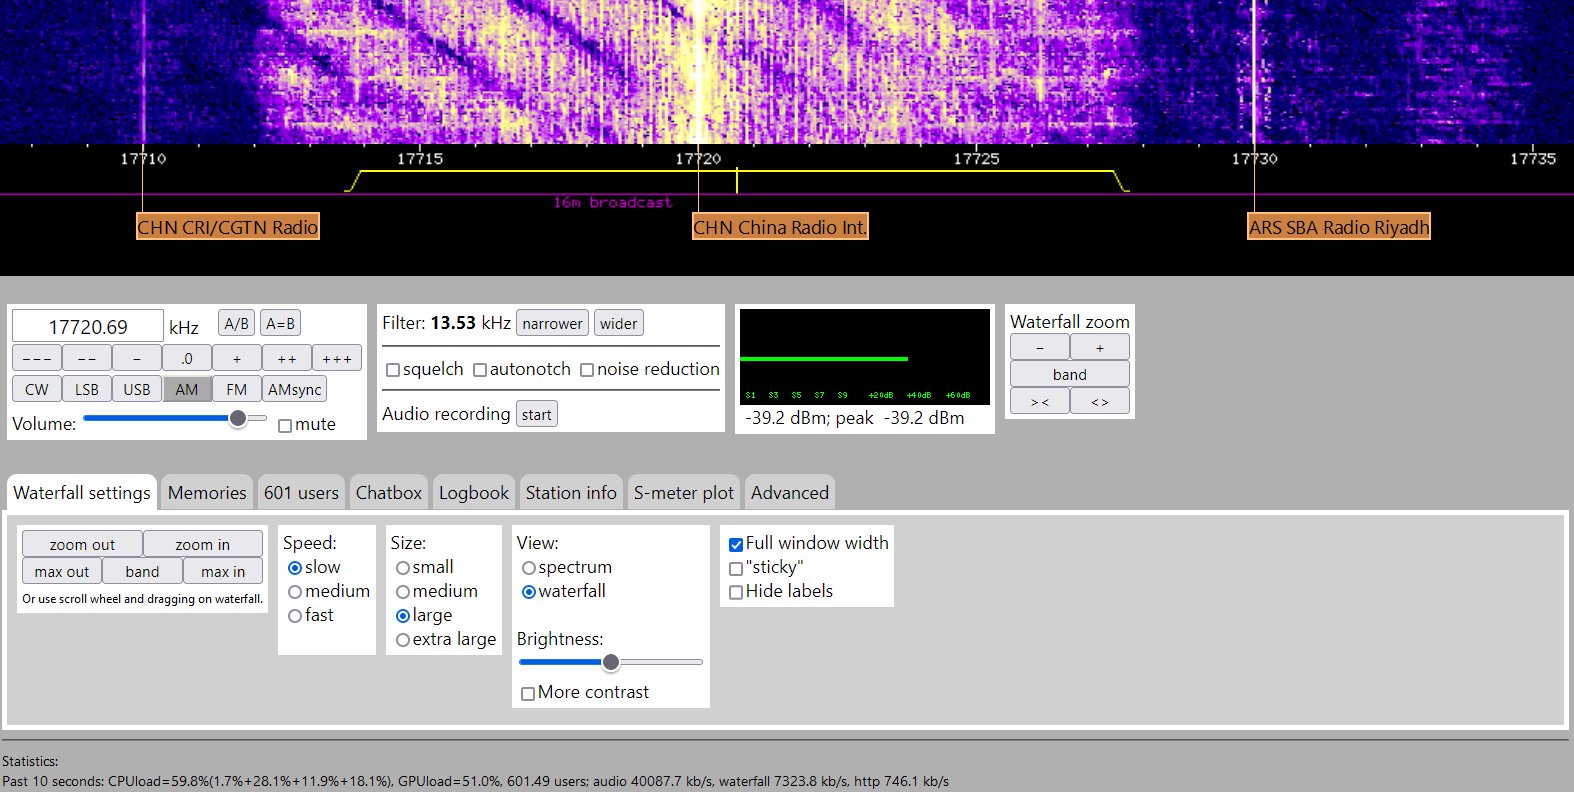Open the Station info tab
This screenshot has height=792, width=1574.
[x=571, y=493]
